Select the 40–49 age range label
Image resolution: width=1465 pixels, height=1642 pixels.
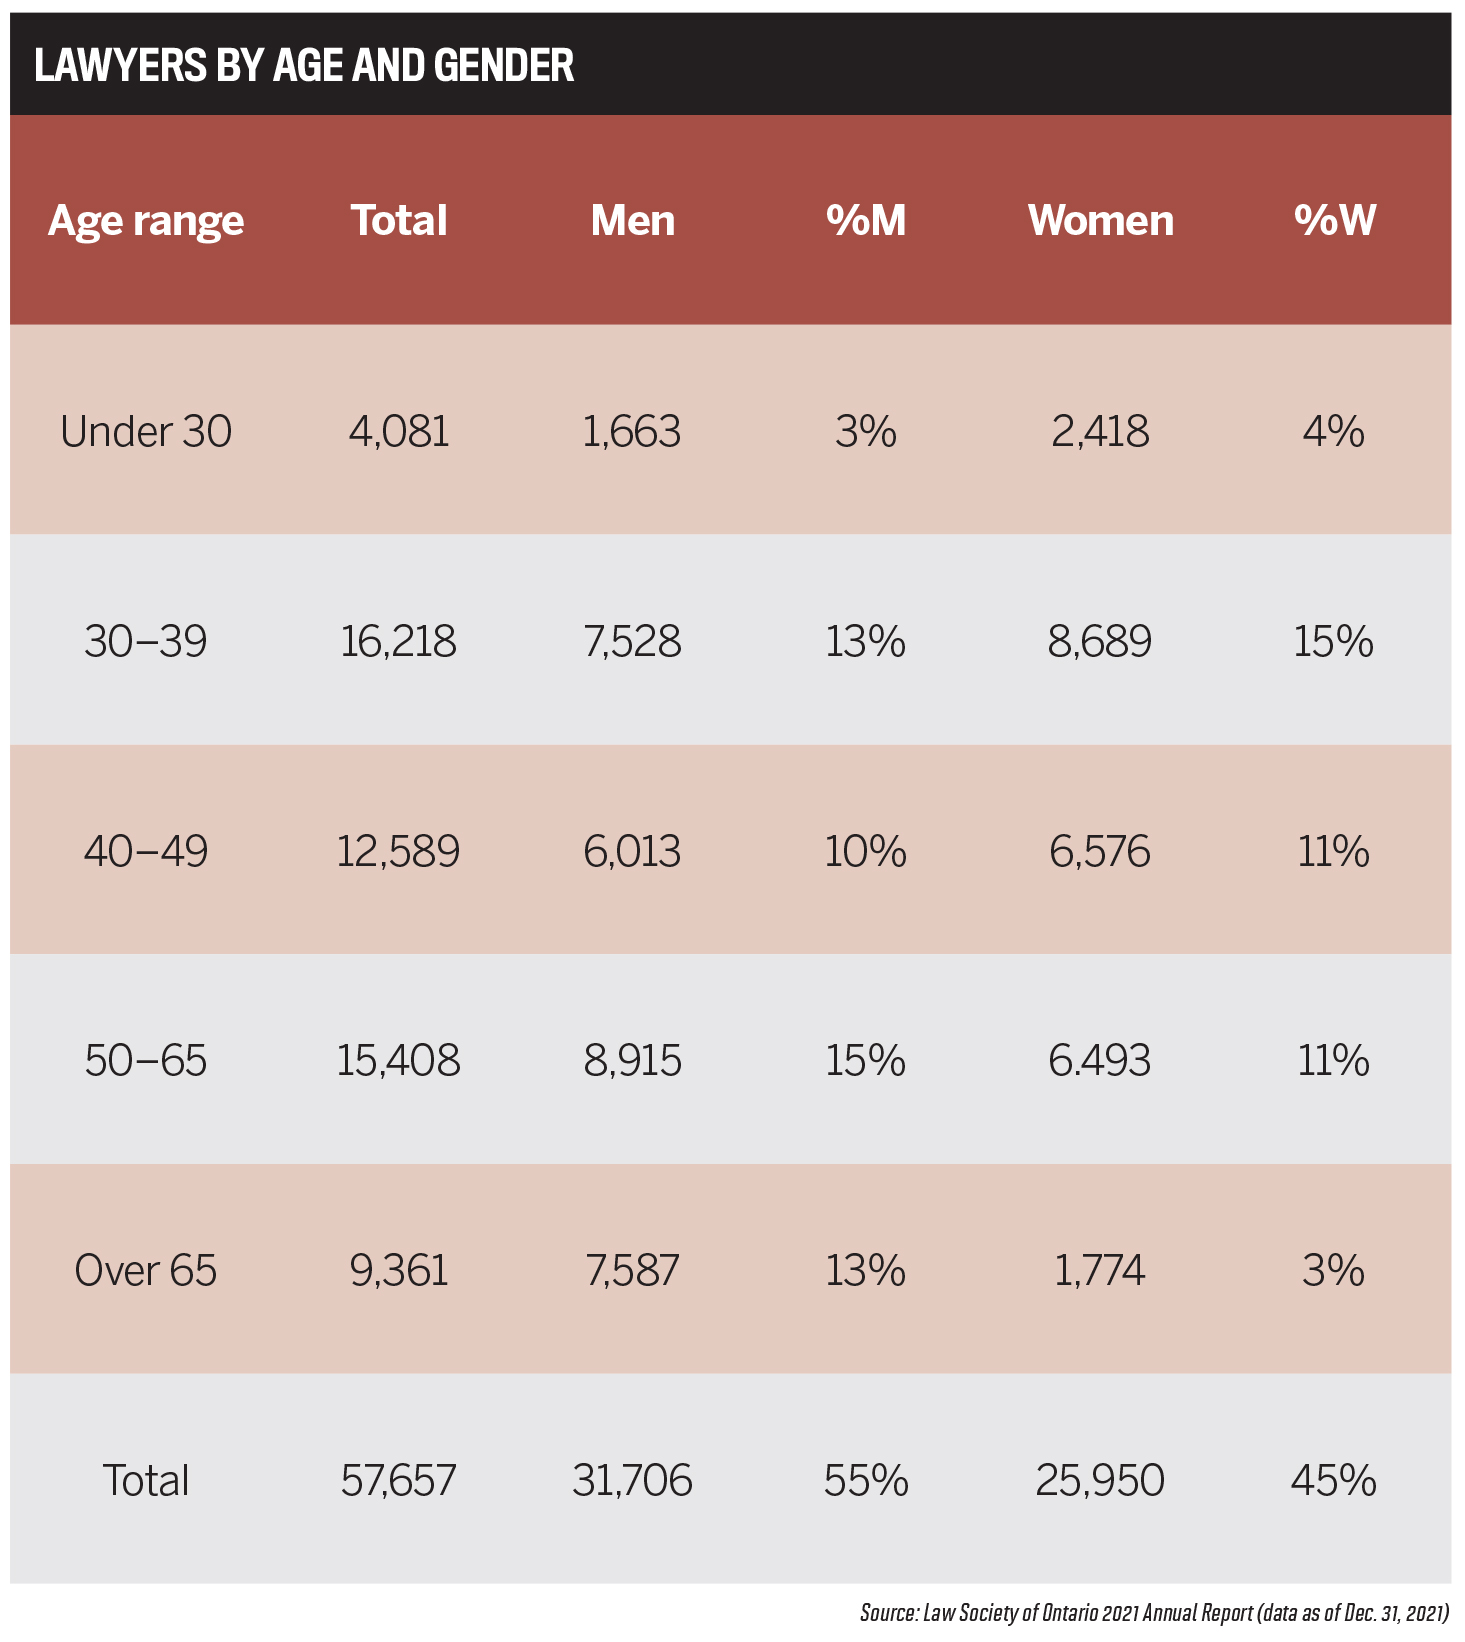tap(146, 851)
